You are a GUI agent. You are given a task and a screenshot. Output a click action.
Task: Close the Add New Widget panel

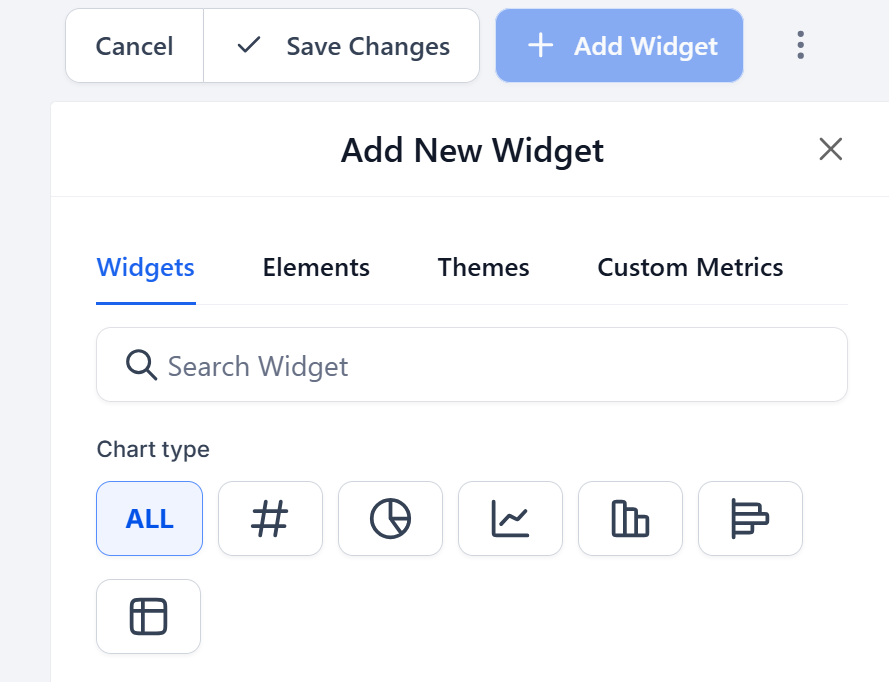831,149
